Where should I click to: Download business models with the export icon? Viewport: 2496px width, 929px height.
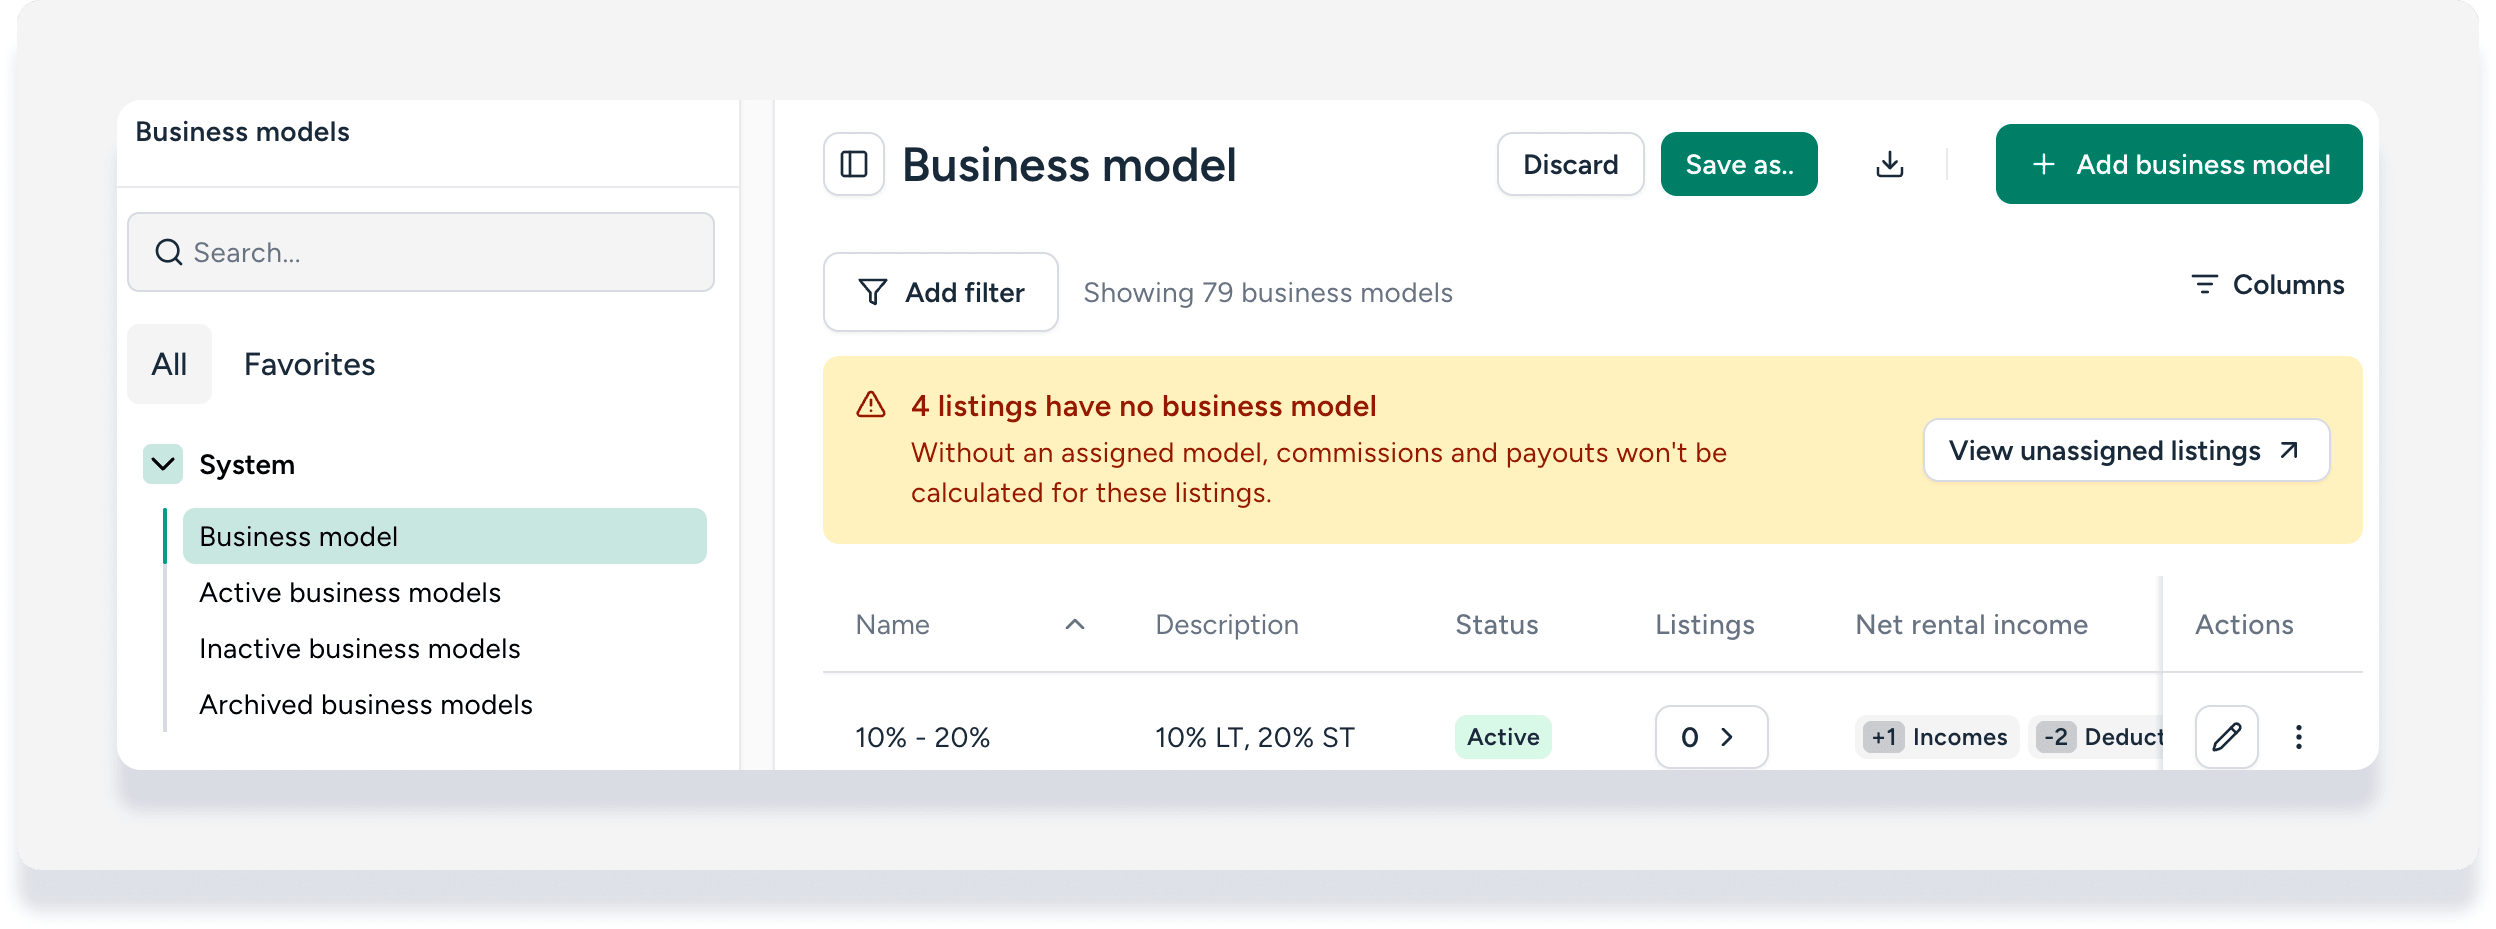point(1890,164)
